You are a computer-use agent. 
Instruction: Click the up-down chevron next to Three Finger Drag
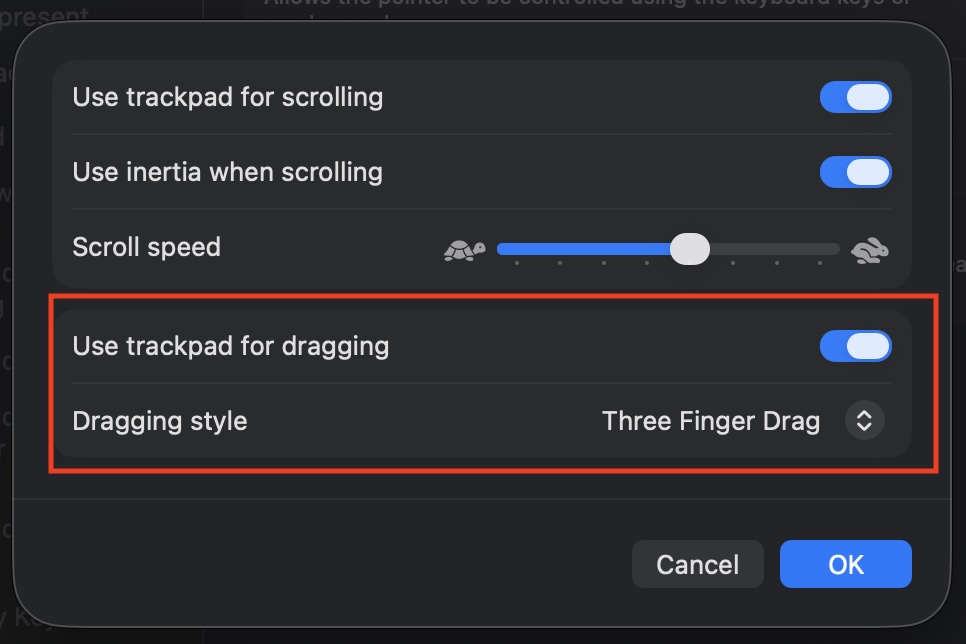pos(864,421)
